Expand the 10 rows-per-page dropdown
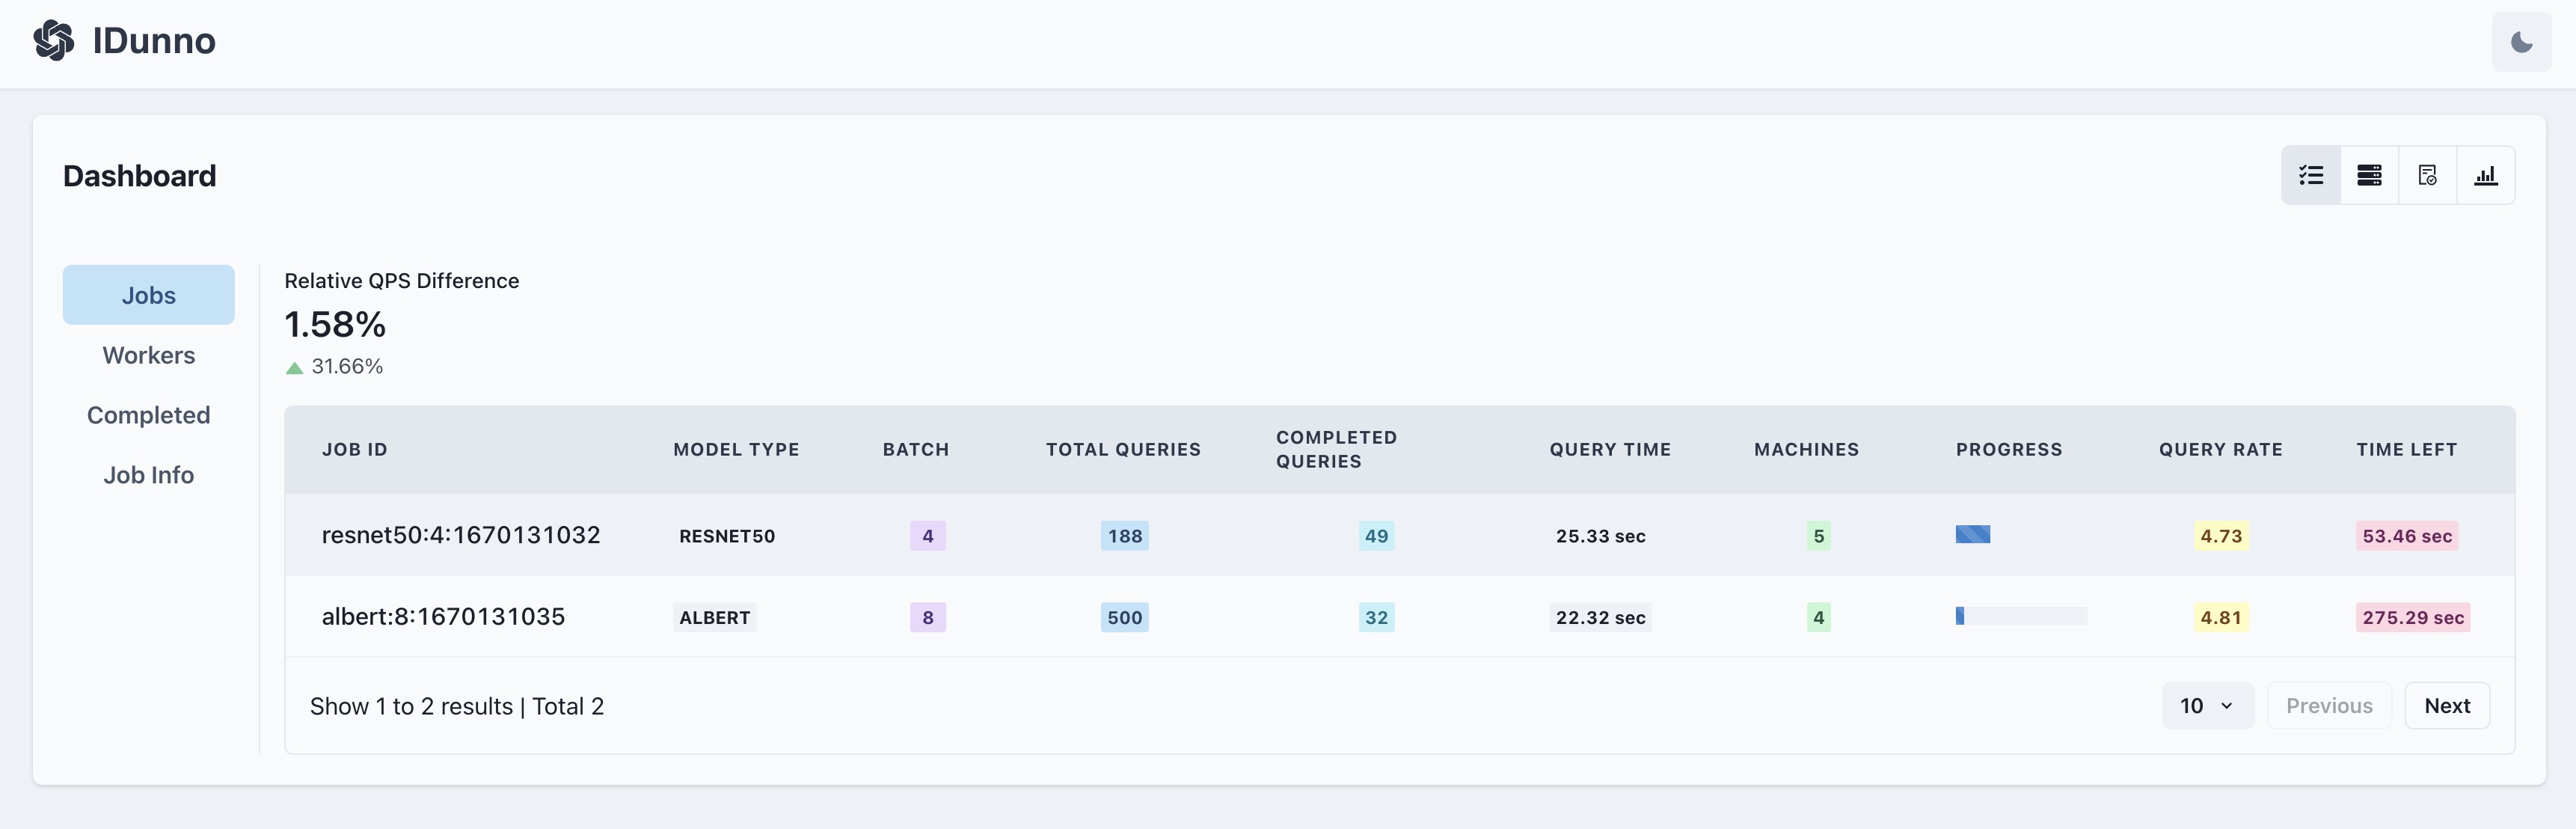The width and height of the screenshot is (2576, 829). [2207, 706]
